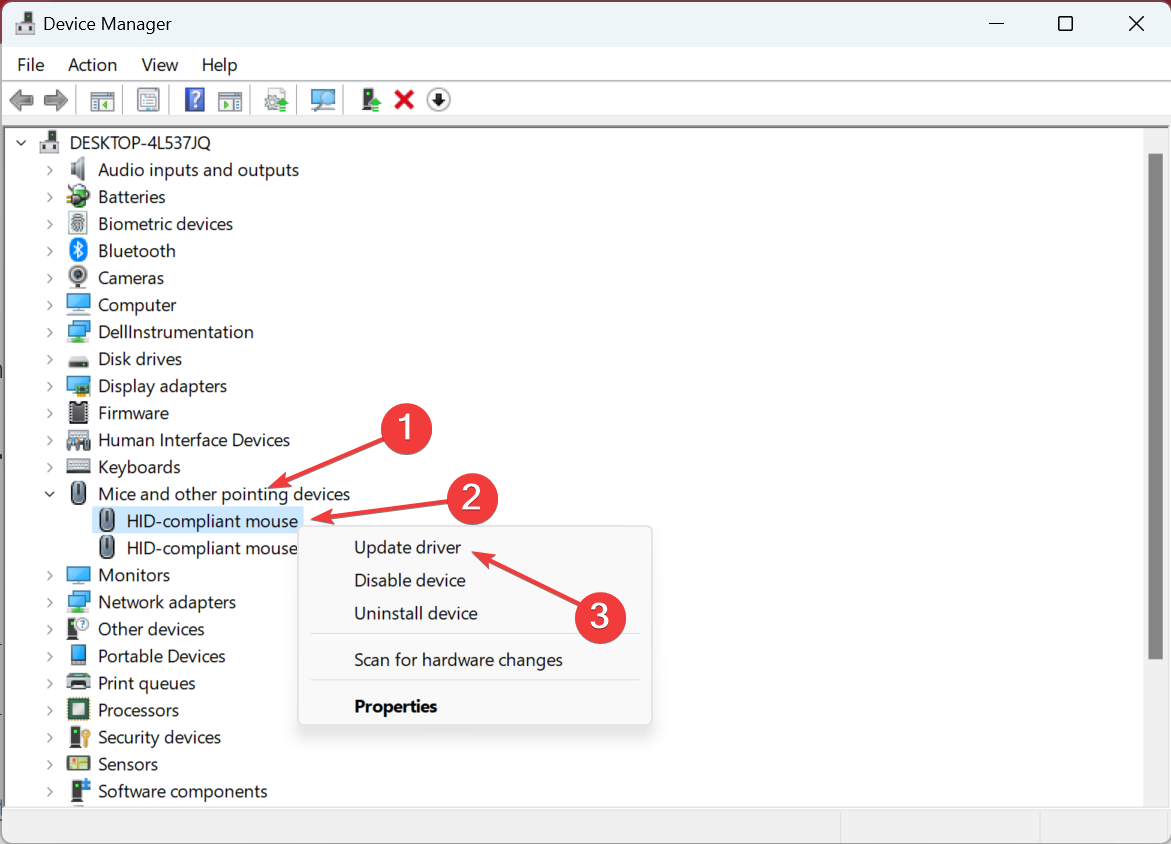1171x844 pixels.
Task: Click the Help toolbar icon with question mark
Action: tap(195, 100)
